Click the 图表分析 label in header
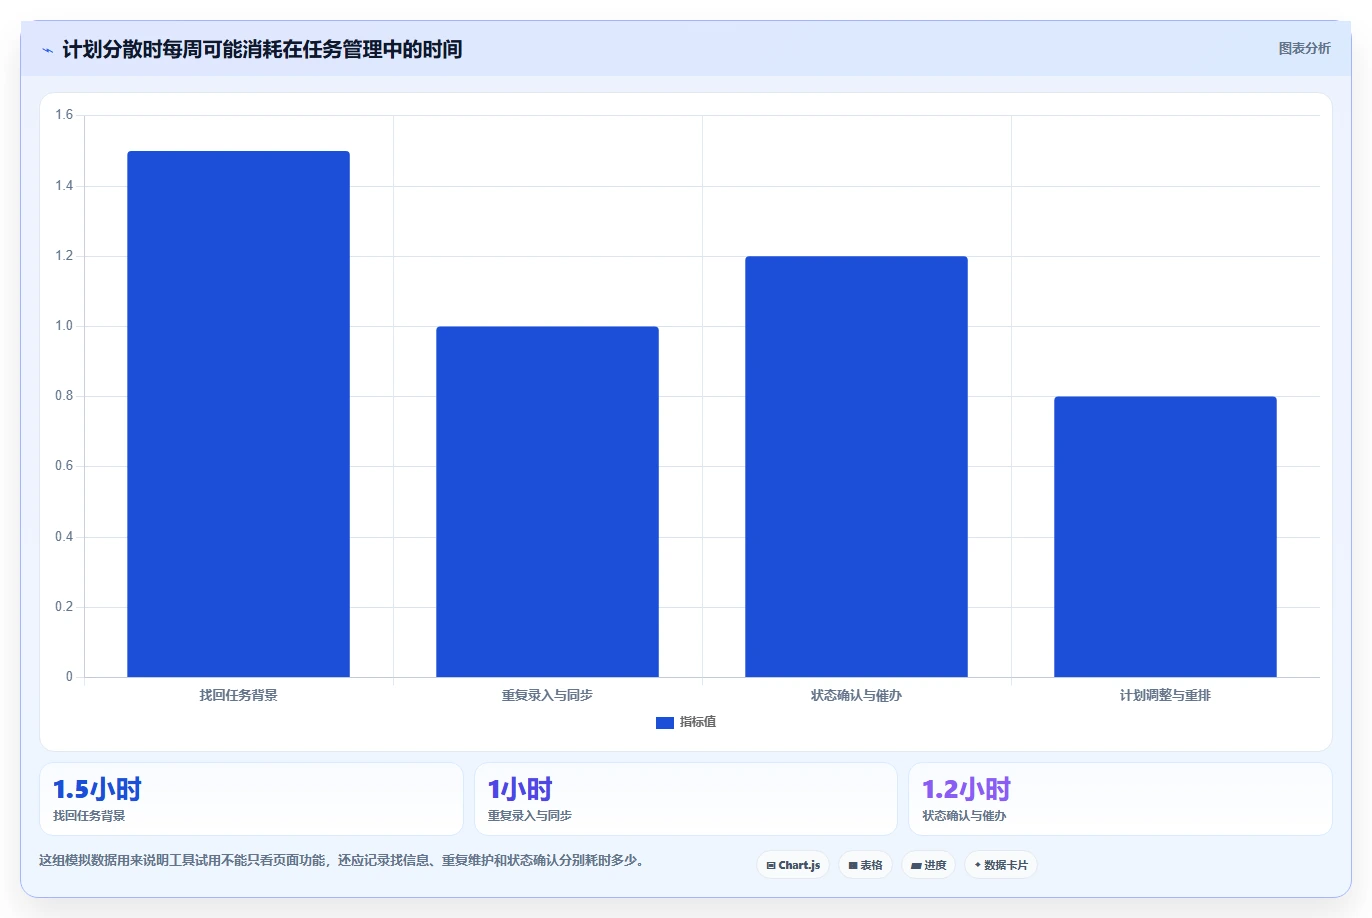Image resolution: width=1372 pixels, height=918 pixels. pyautogui.click(x=1304, y=48)
